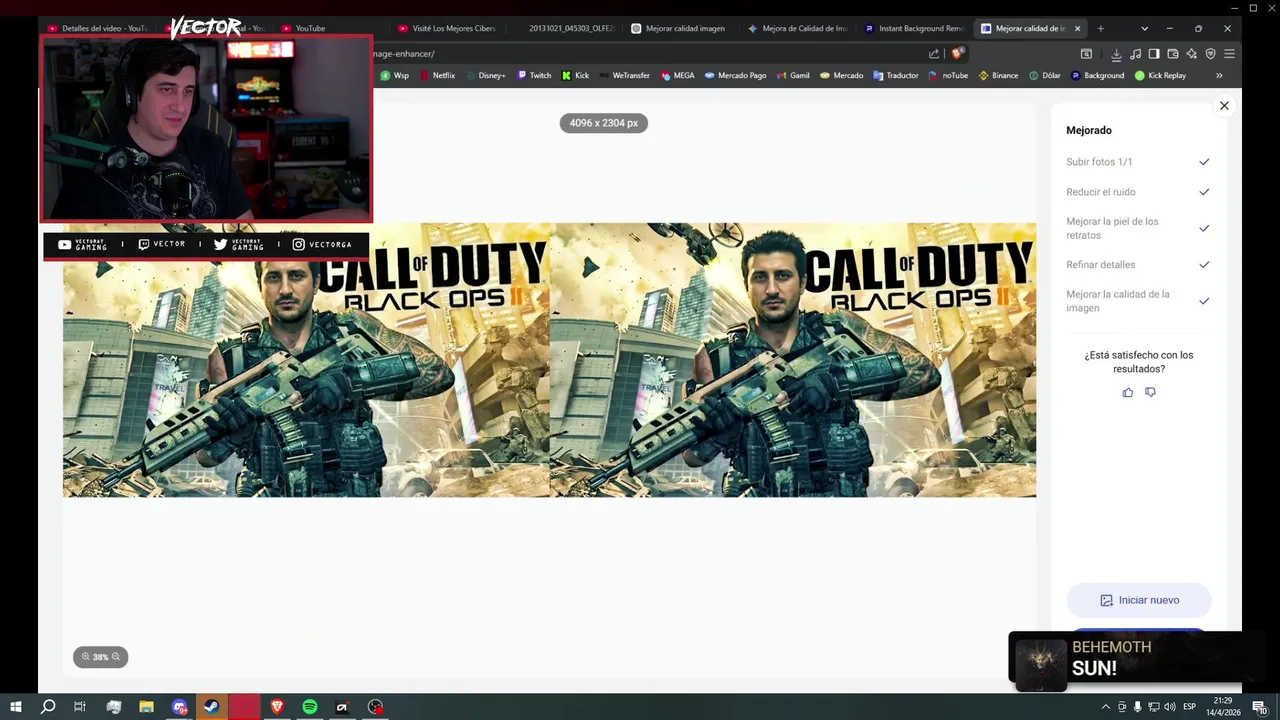
Task: Open the browser downloads icon
Action: pos(1116,54)
